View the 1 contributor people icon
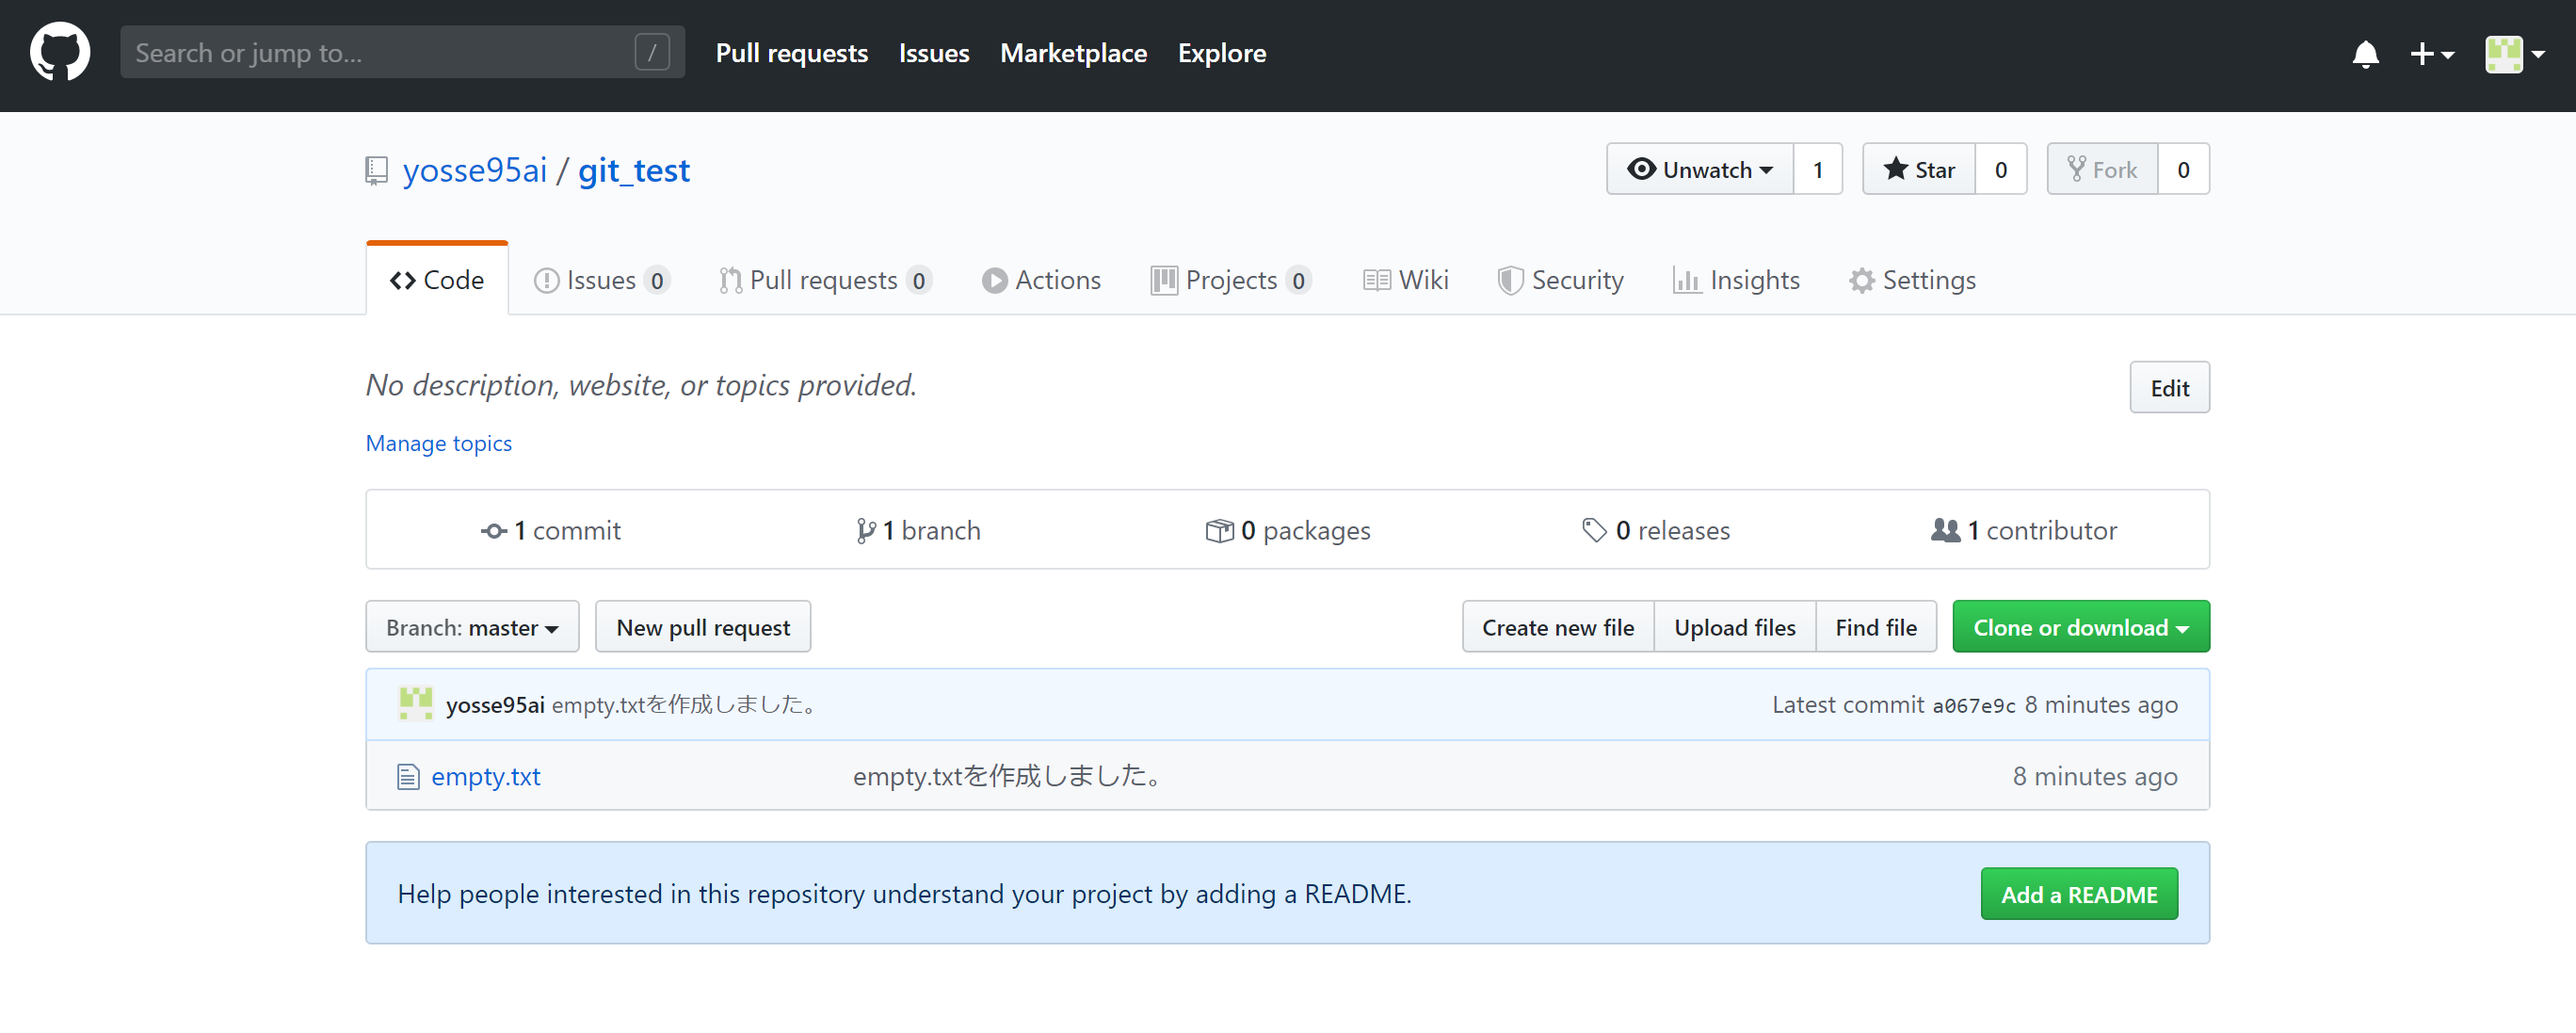This screenshot has height=1033, width=2576. [1944, 530]
